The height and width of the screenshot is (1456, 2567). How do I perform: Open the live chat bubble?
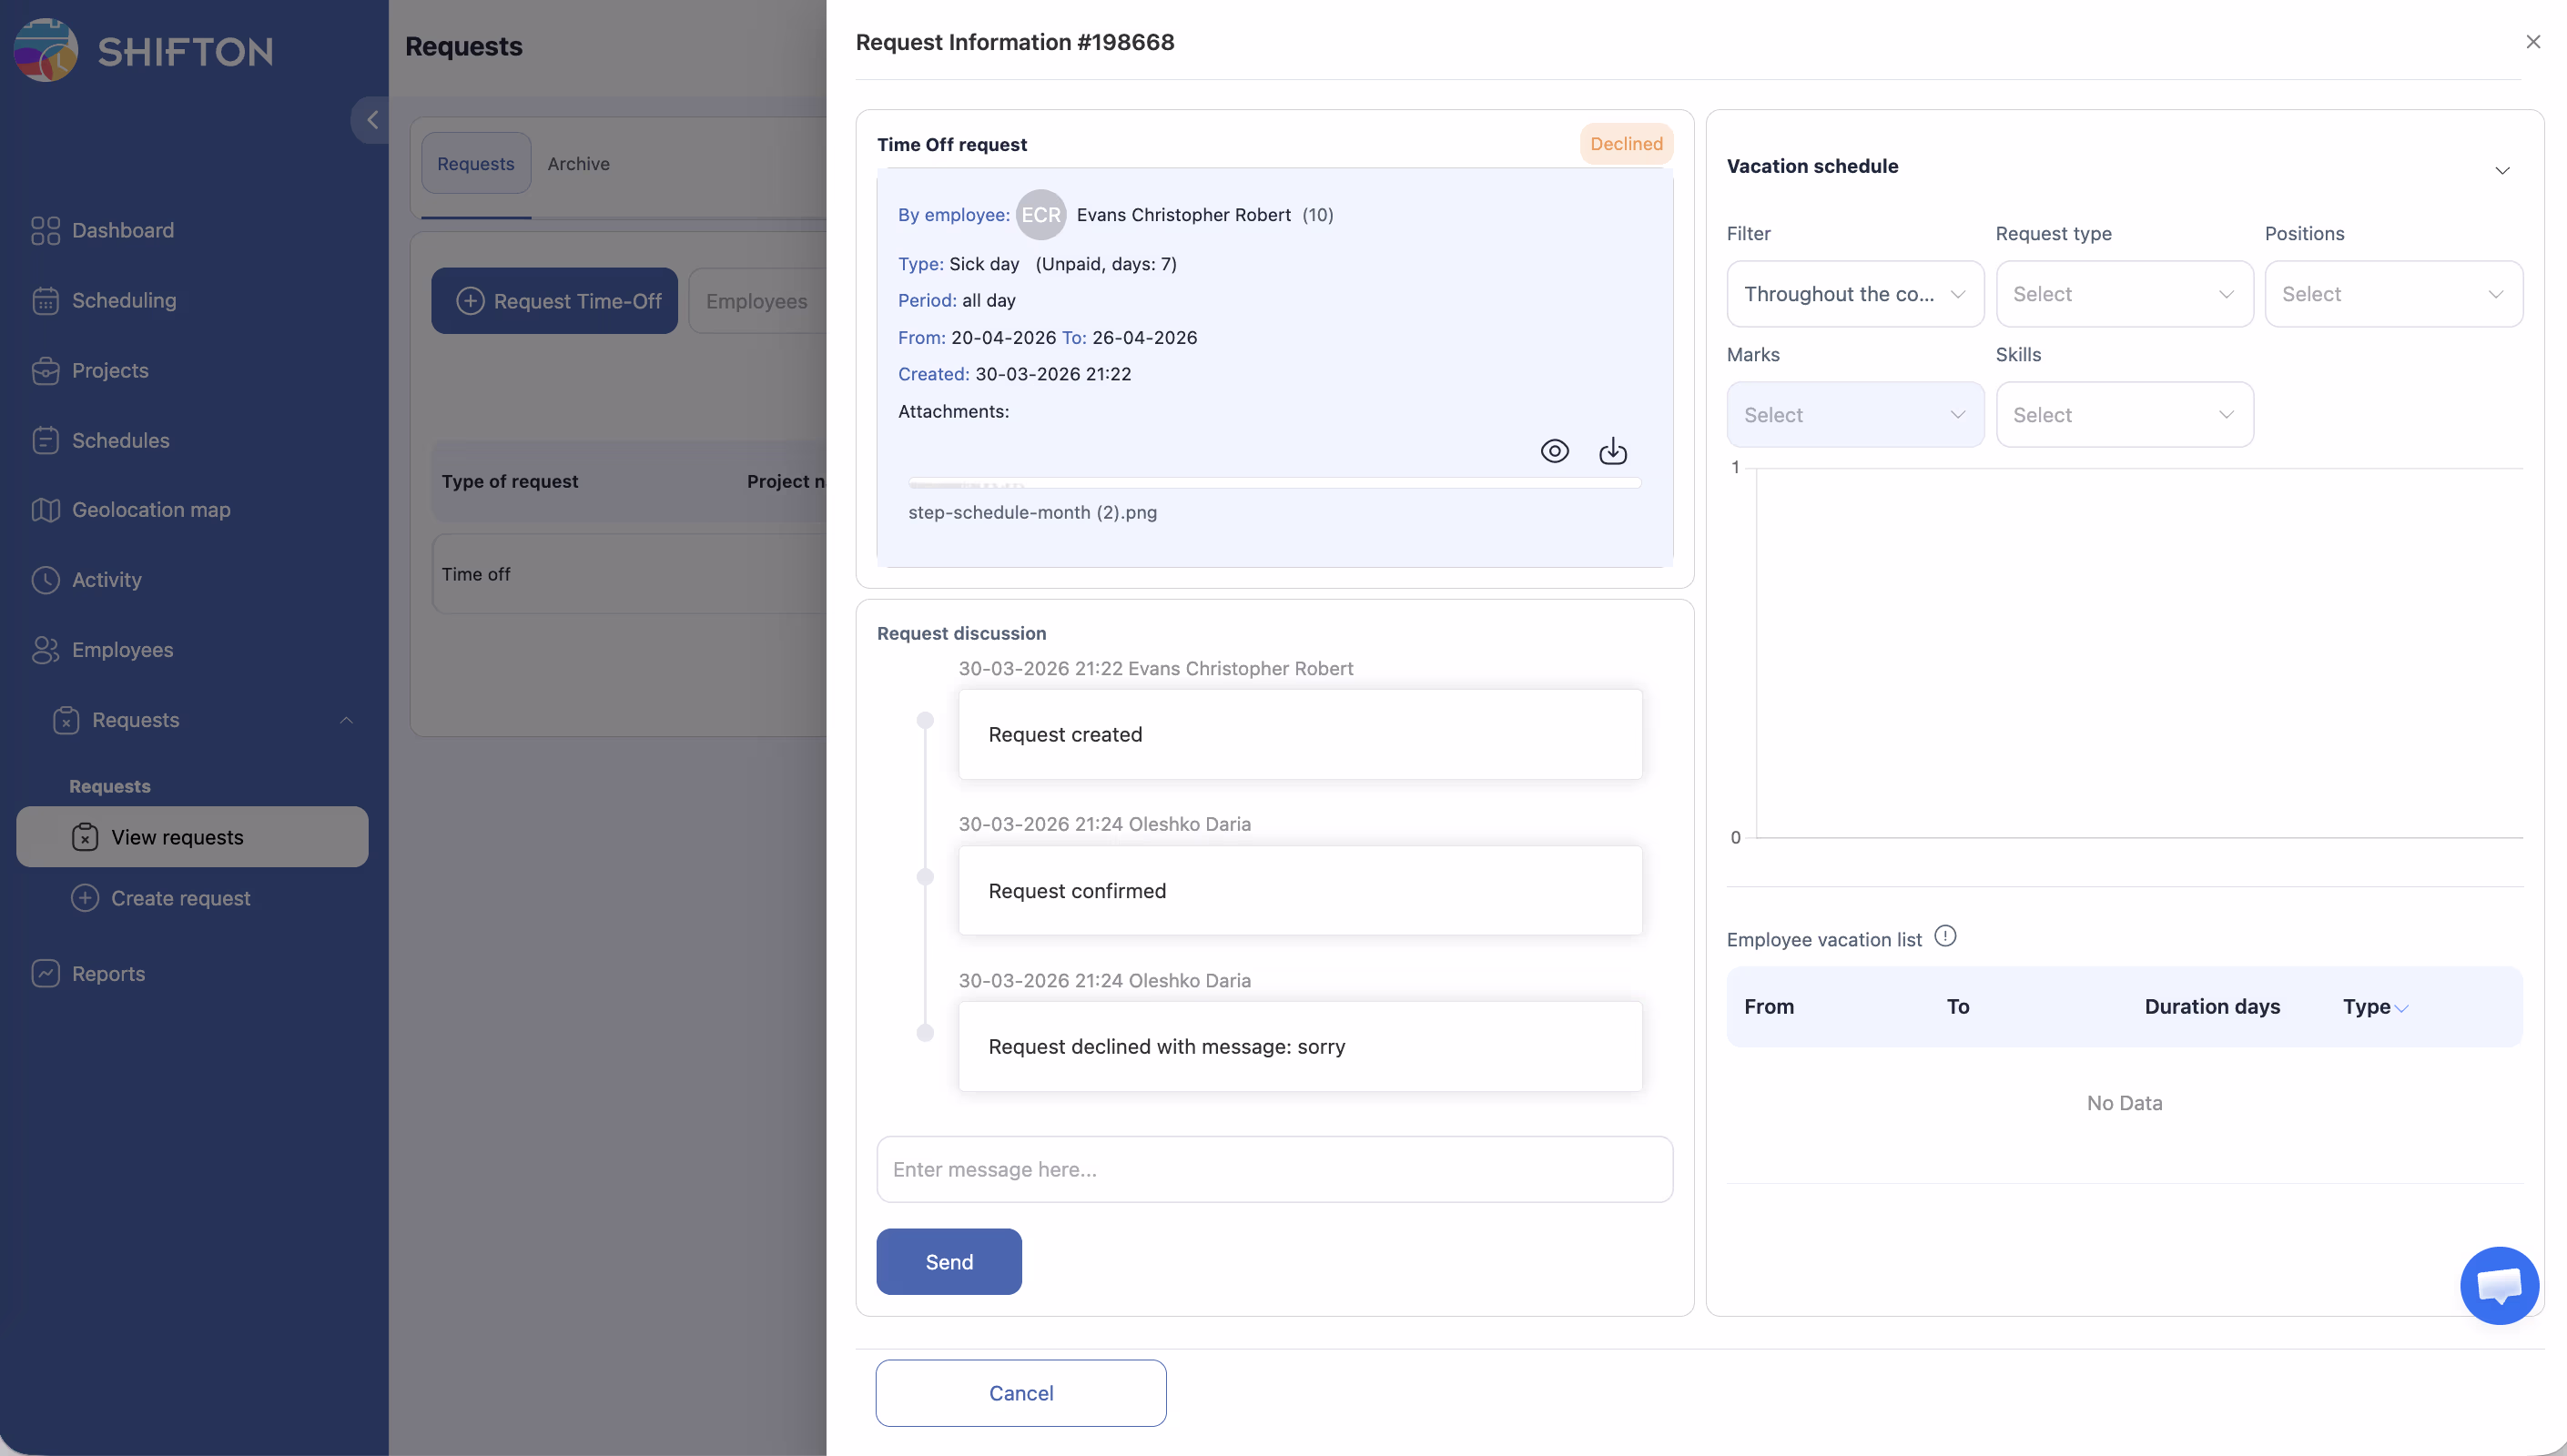click(x=2498, y=1285)
